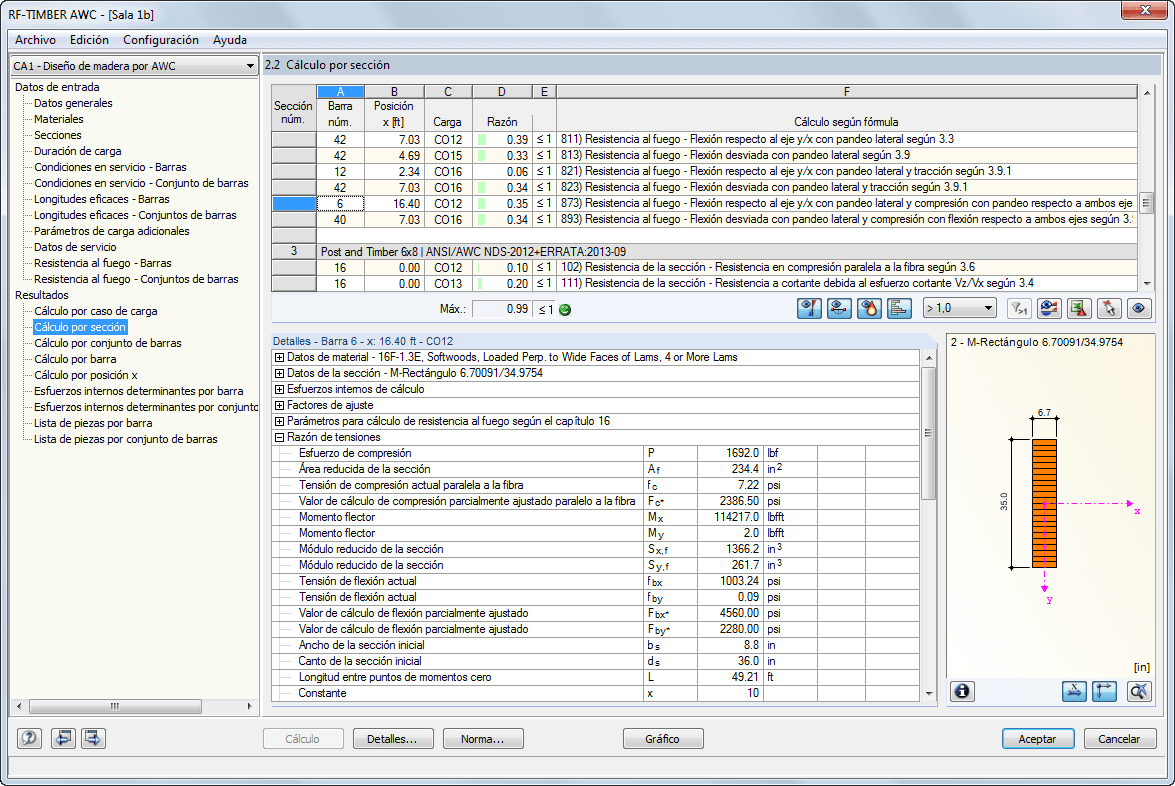The height and width of the screenshot is (786, 1175).
Task: Expand Factores de ajuste row
Action: point(279,405)
